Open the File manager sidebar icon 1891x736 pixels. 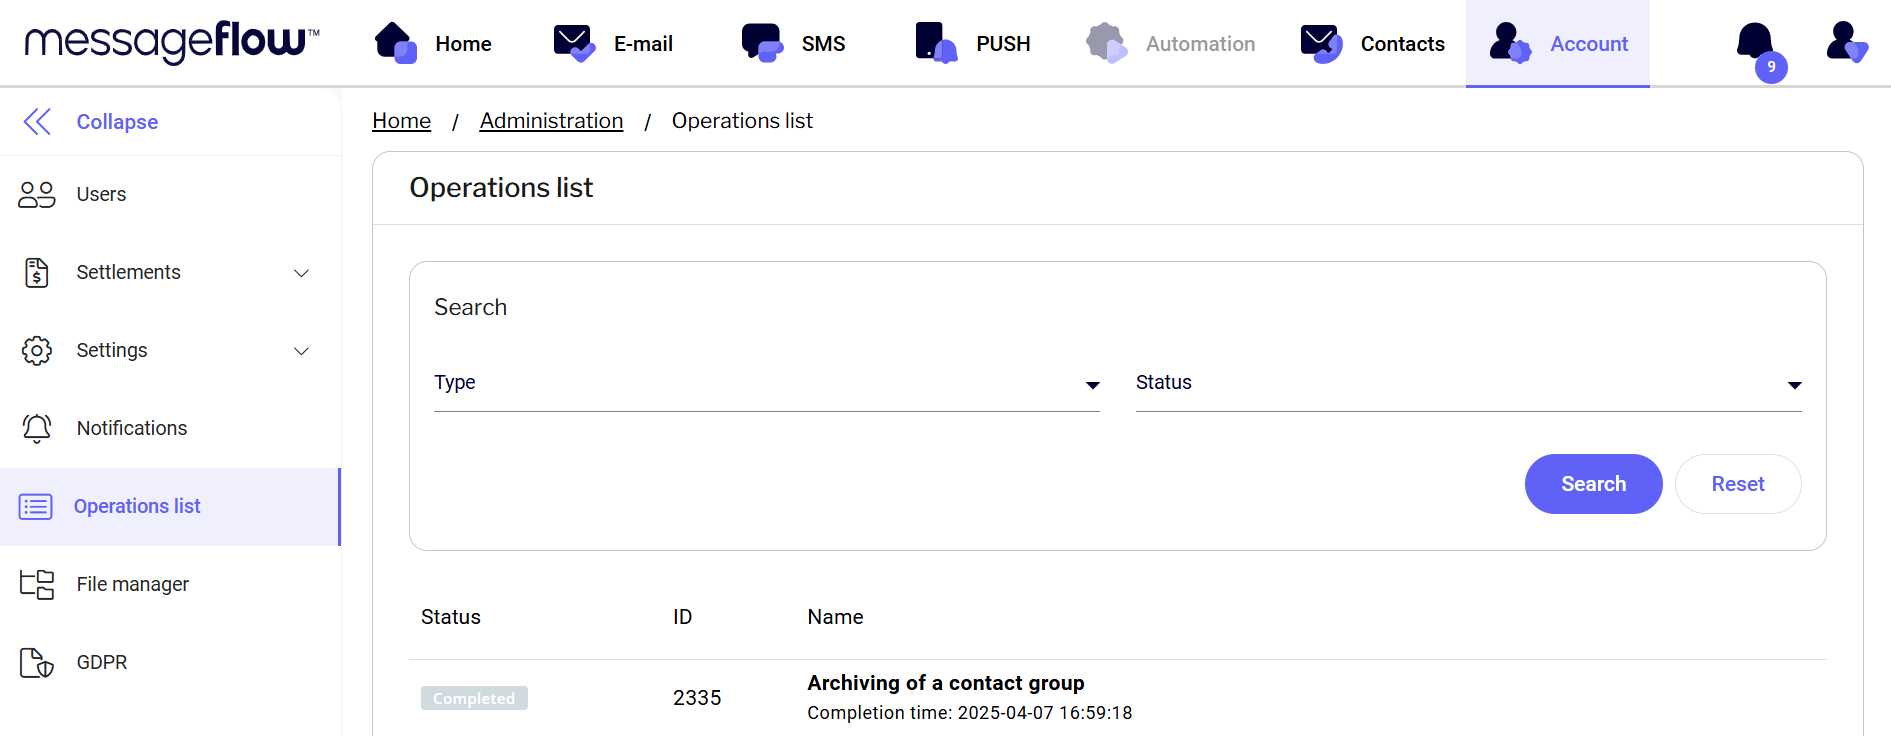[x=37, y=584]
